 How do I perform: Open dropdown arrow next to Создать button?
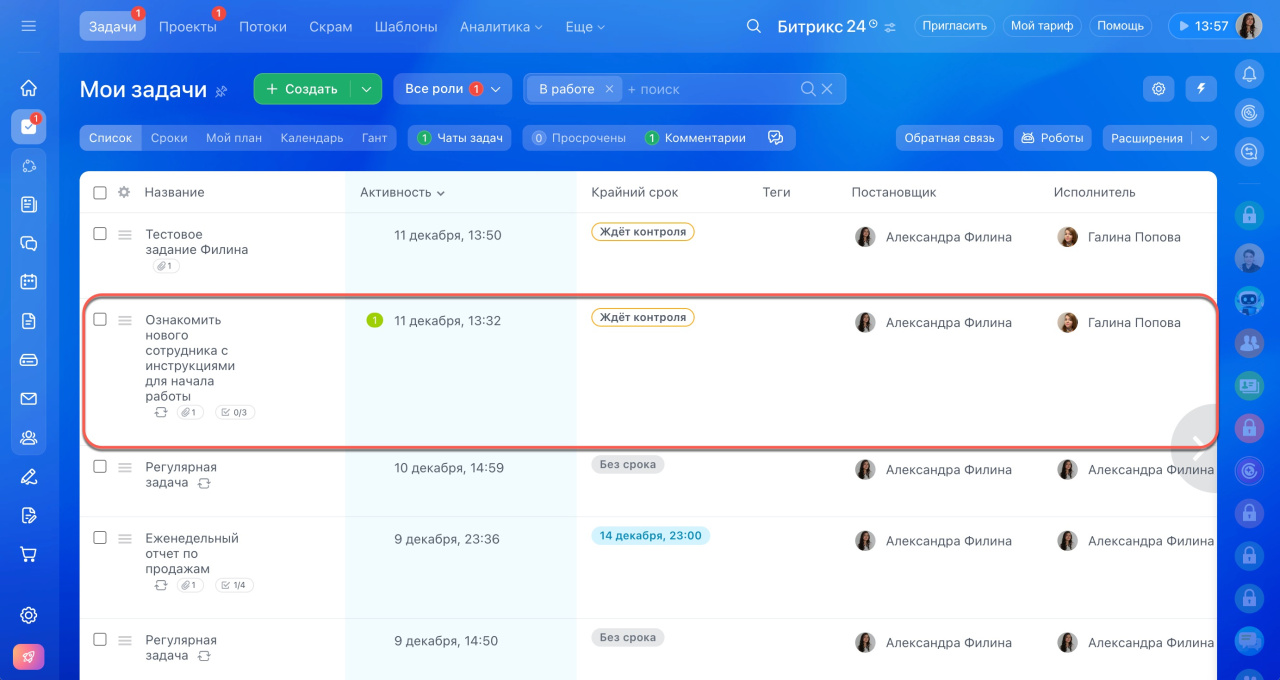(x=366, y=89)
